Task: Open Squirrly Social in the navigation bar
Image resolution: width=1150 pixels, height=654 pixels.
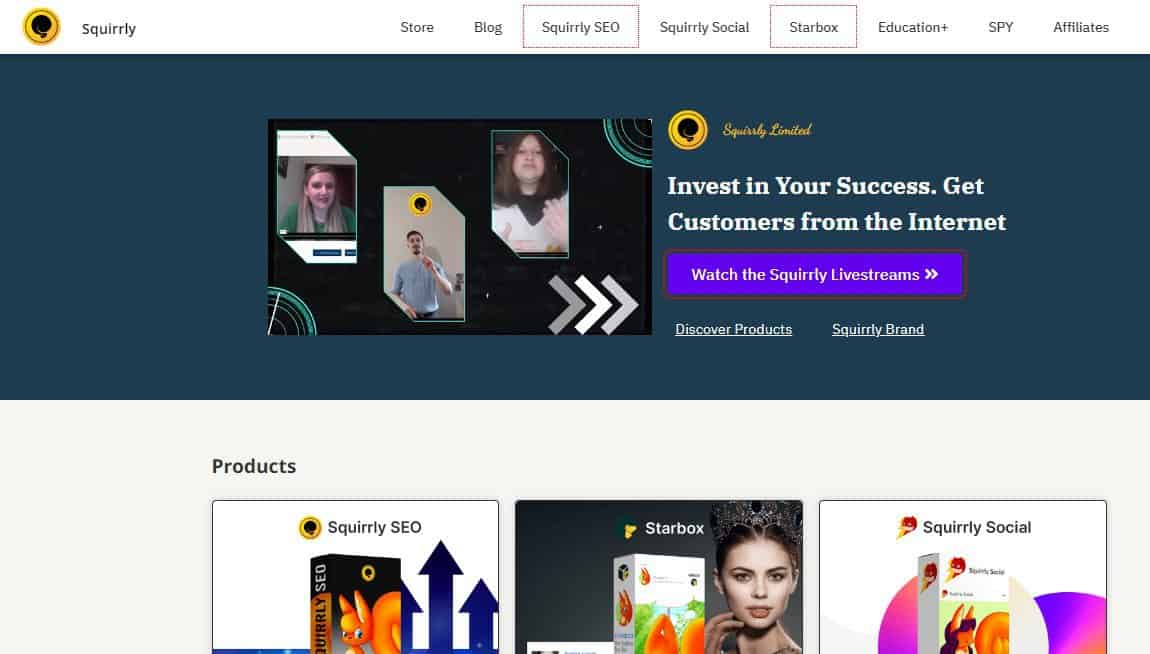Action: coord(704,27)
